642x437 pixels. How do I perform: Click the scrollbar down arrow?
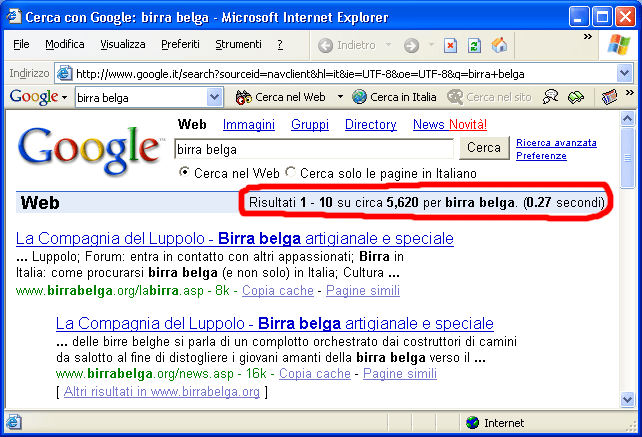627,399
